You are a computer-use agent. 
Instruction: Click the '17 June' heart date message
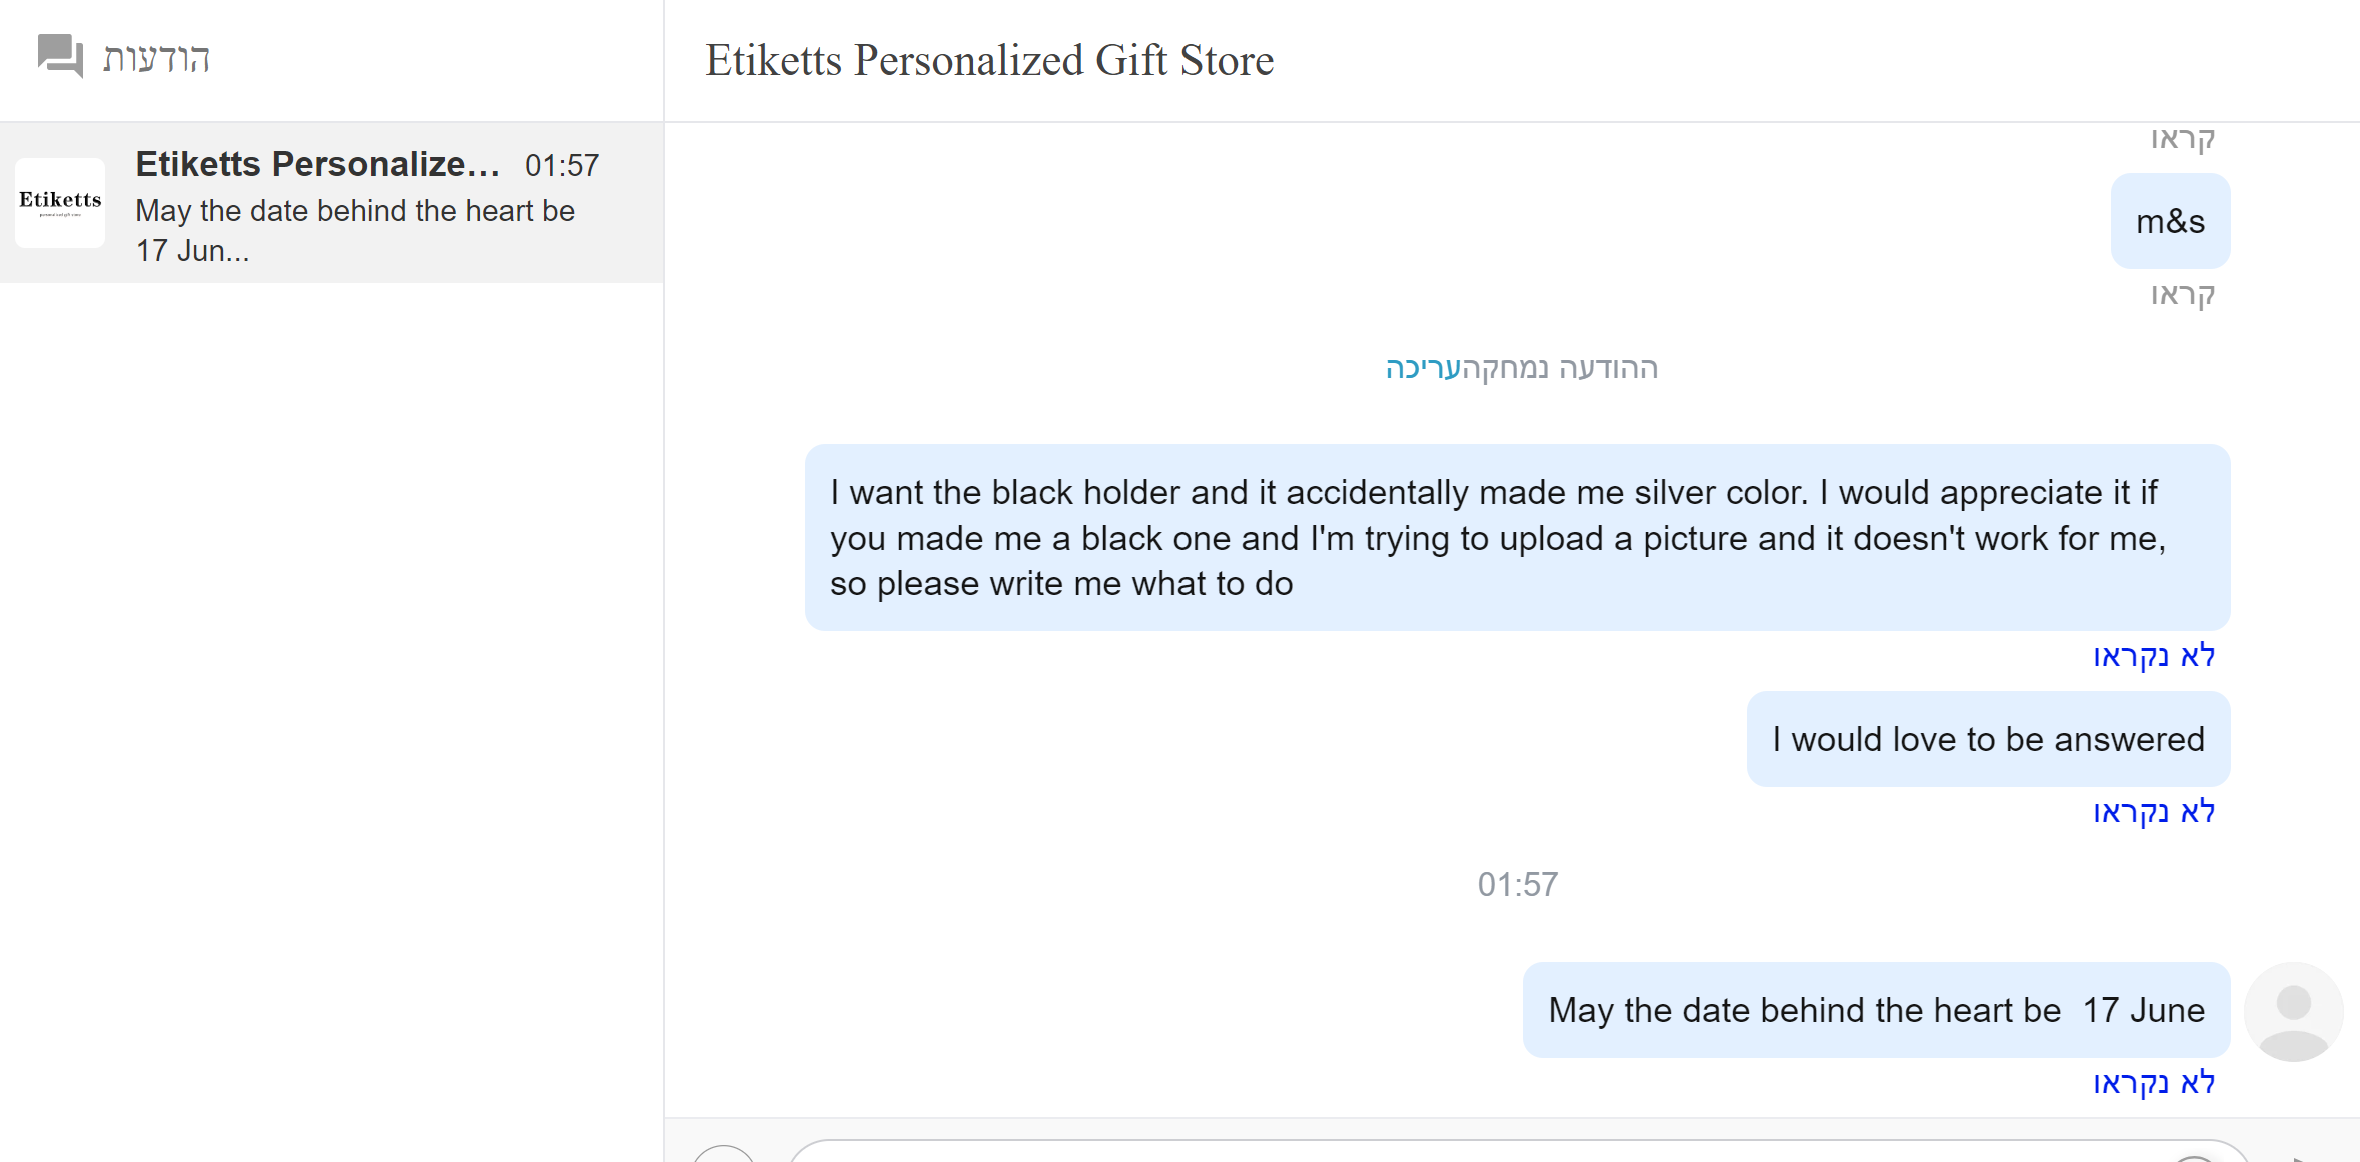pyautogui.click(x=1876, y=1010)
